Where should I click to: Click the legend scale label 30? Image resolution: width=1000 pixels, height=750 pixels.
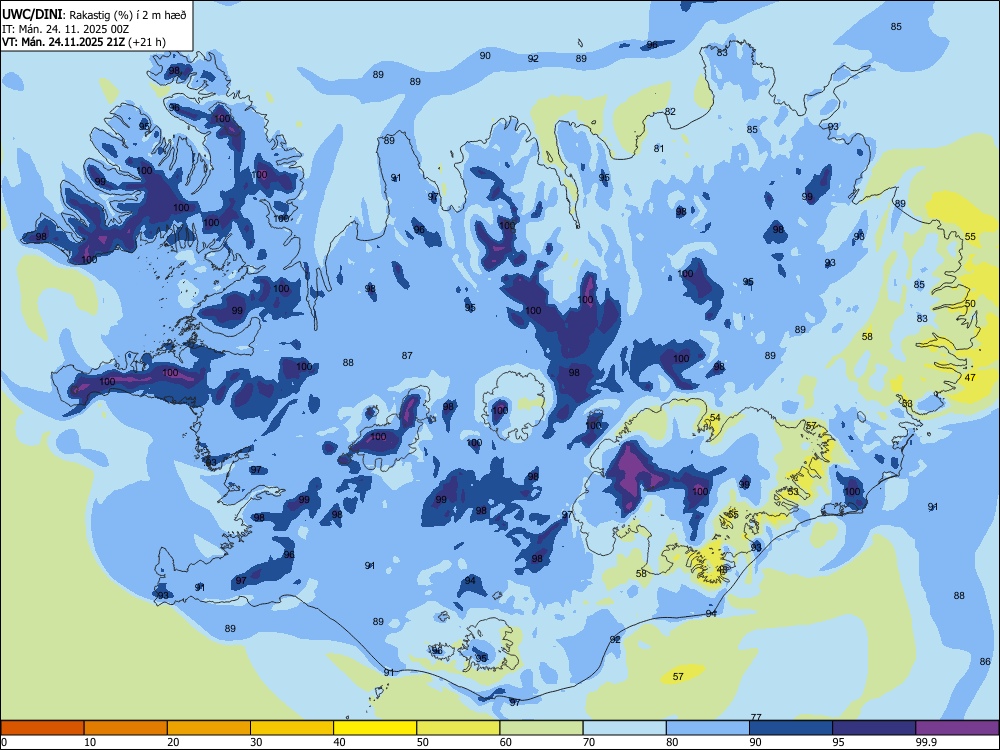pyautogui.click(x=256, y=742)
